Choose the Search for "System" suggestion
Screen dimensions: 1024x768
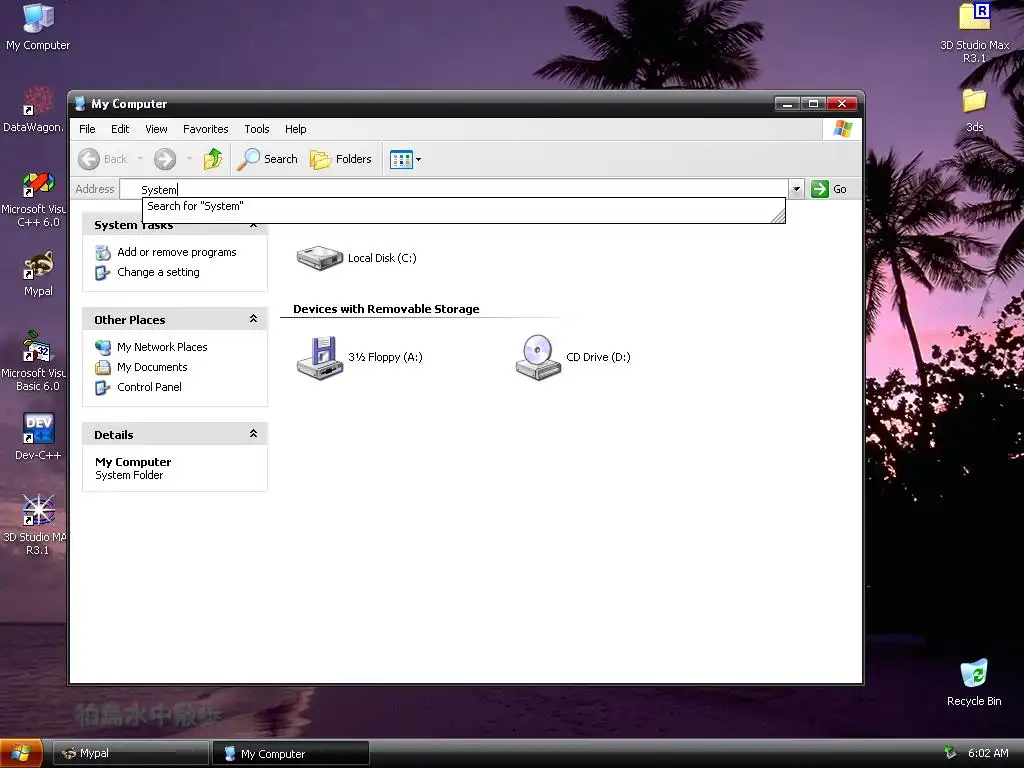click(463, 206)
